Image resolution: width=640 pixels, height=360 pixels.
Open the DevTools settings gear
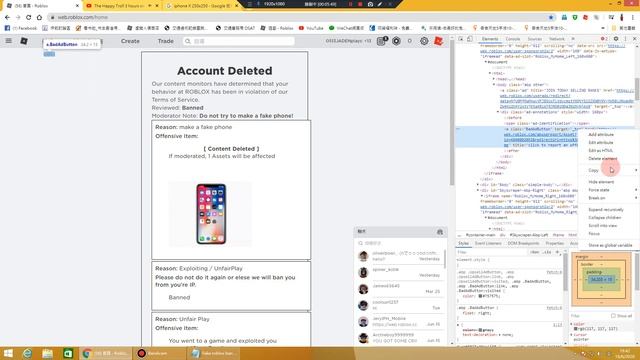[x=616, y=39]
